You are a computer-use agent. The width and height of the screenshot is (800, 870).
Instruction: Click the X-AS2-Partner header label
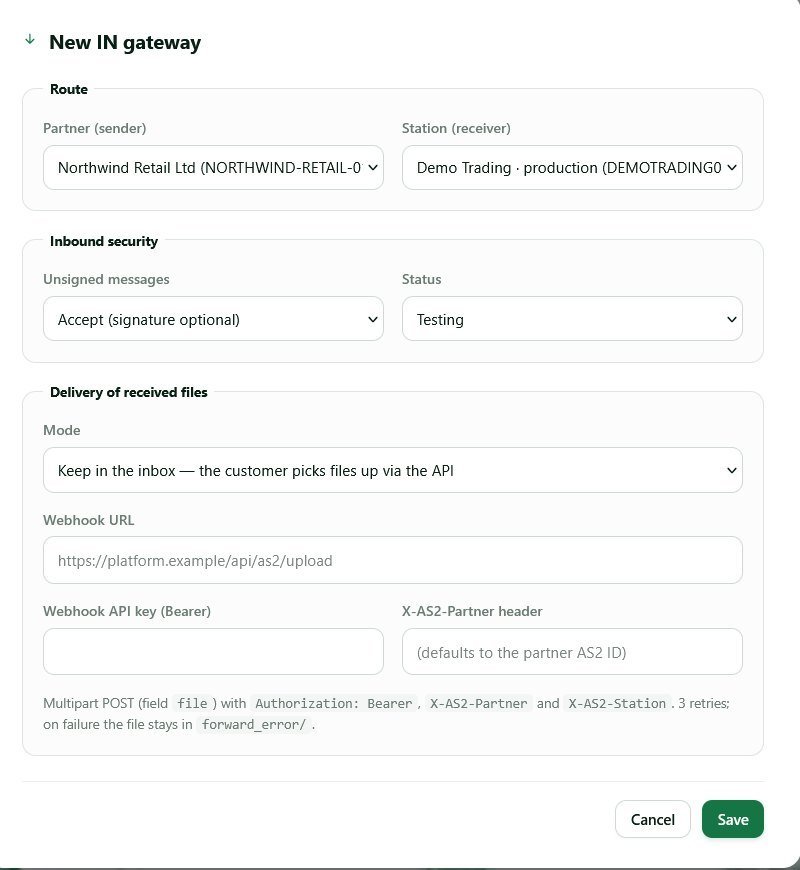point(472,611)
